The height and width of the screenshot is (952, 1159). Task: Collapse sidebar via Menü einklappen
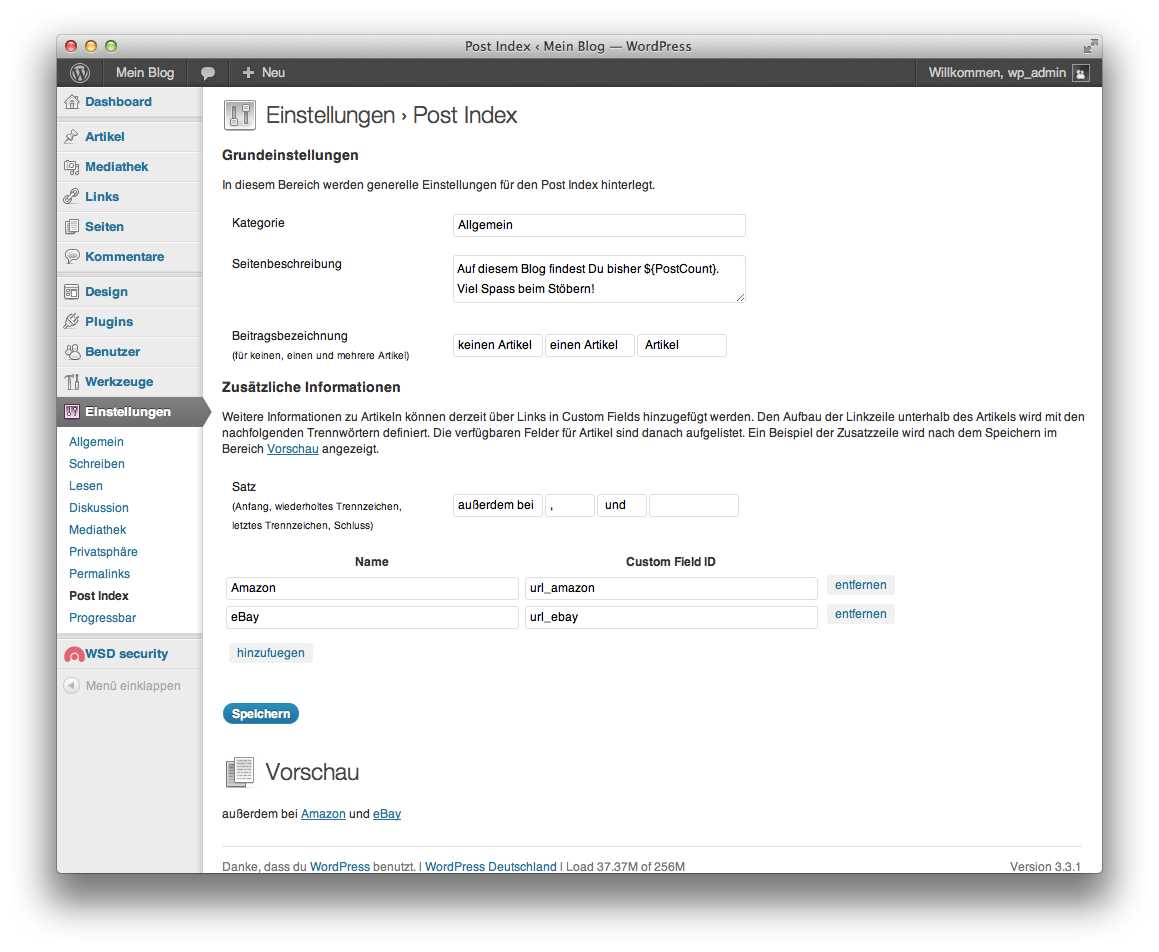pyautogui.click(x=133, y=686)
